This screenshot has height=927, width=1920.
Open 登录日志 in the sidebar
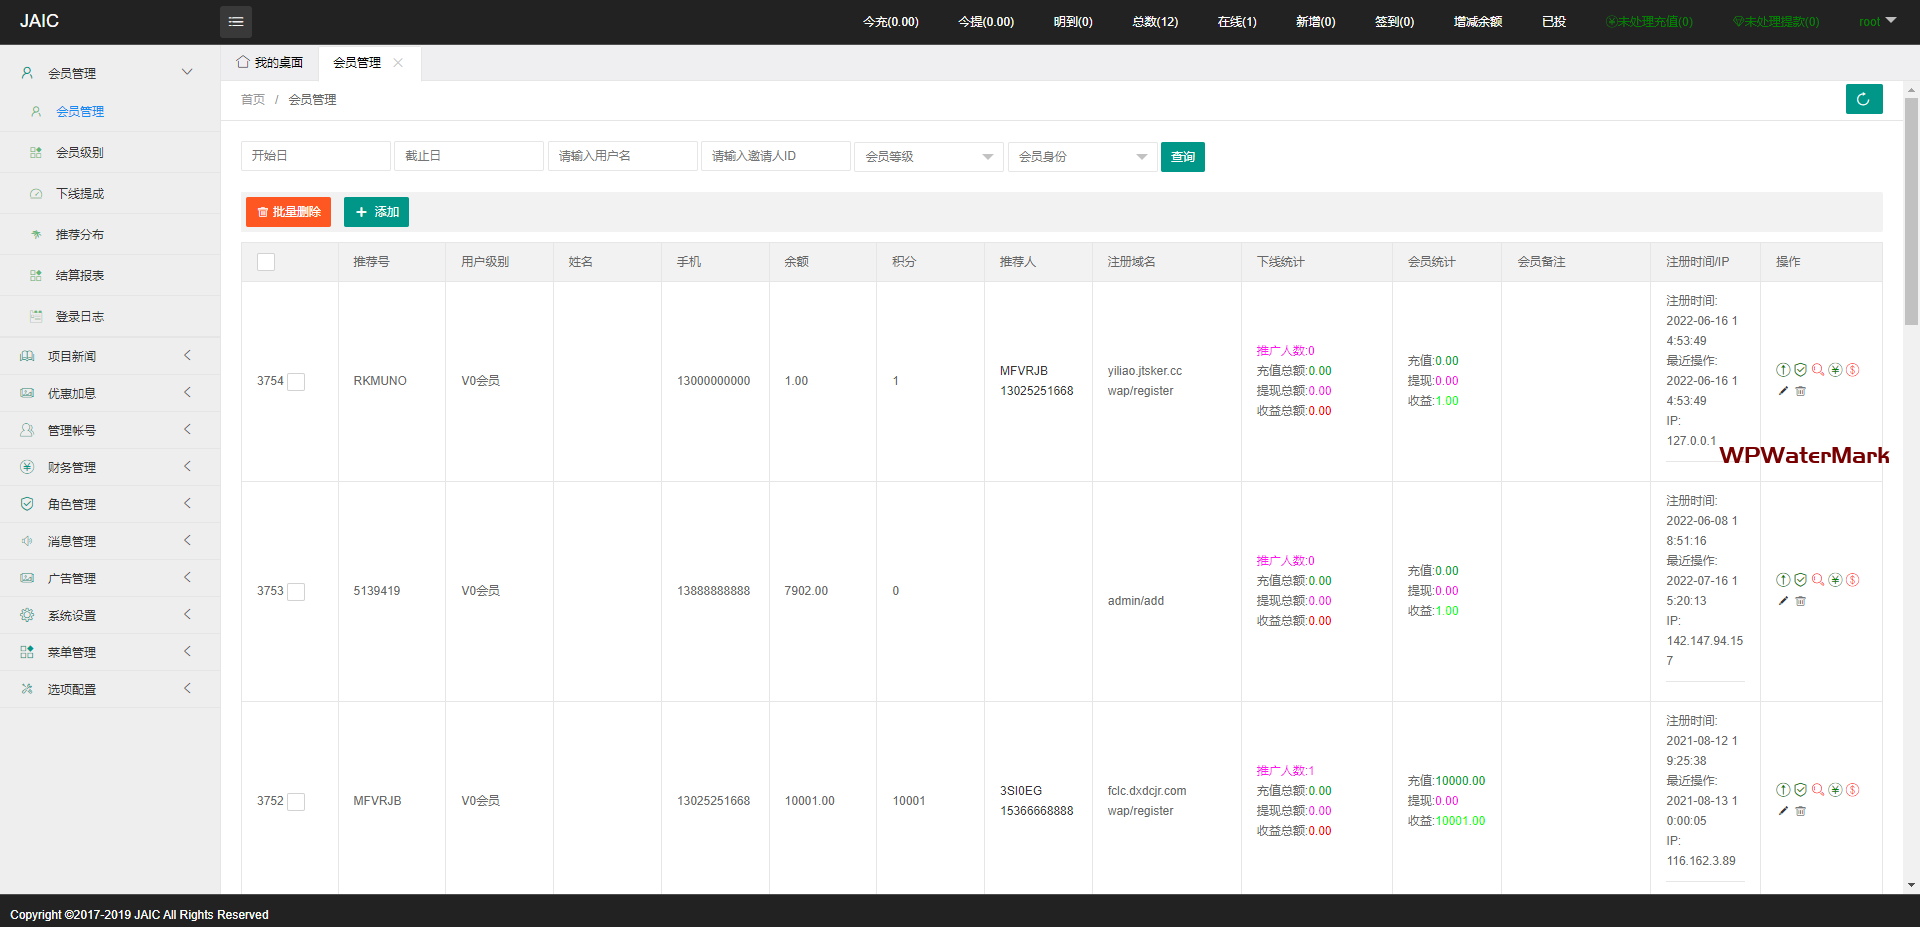pyautogui.click(x=80, y=317)
